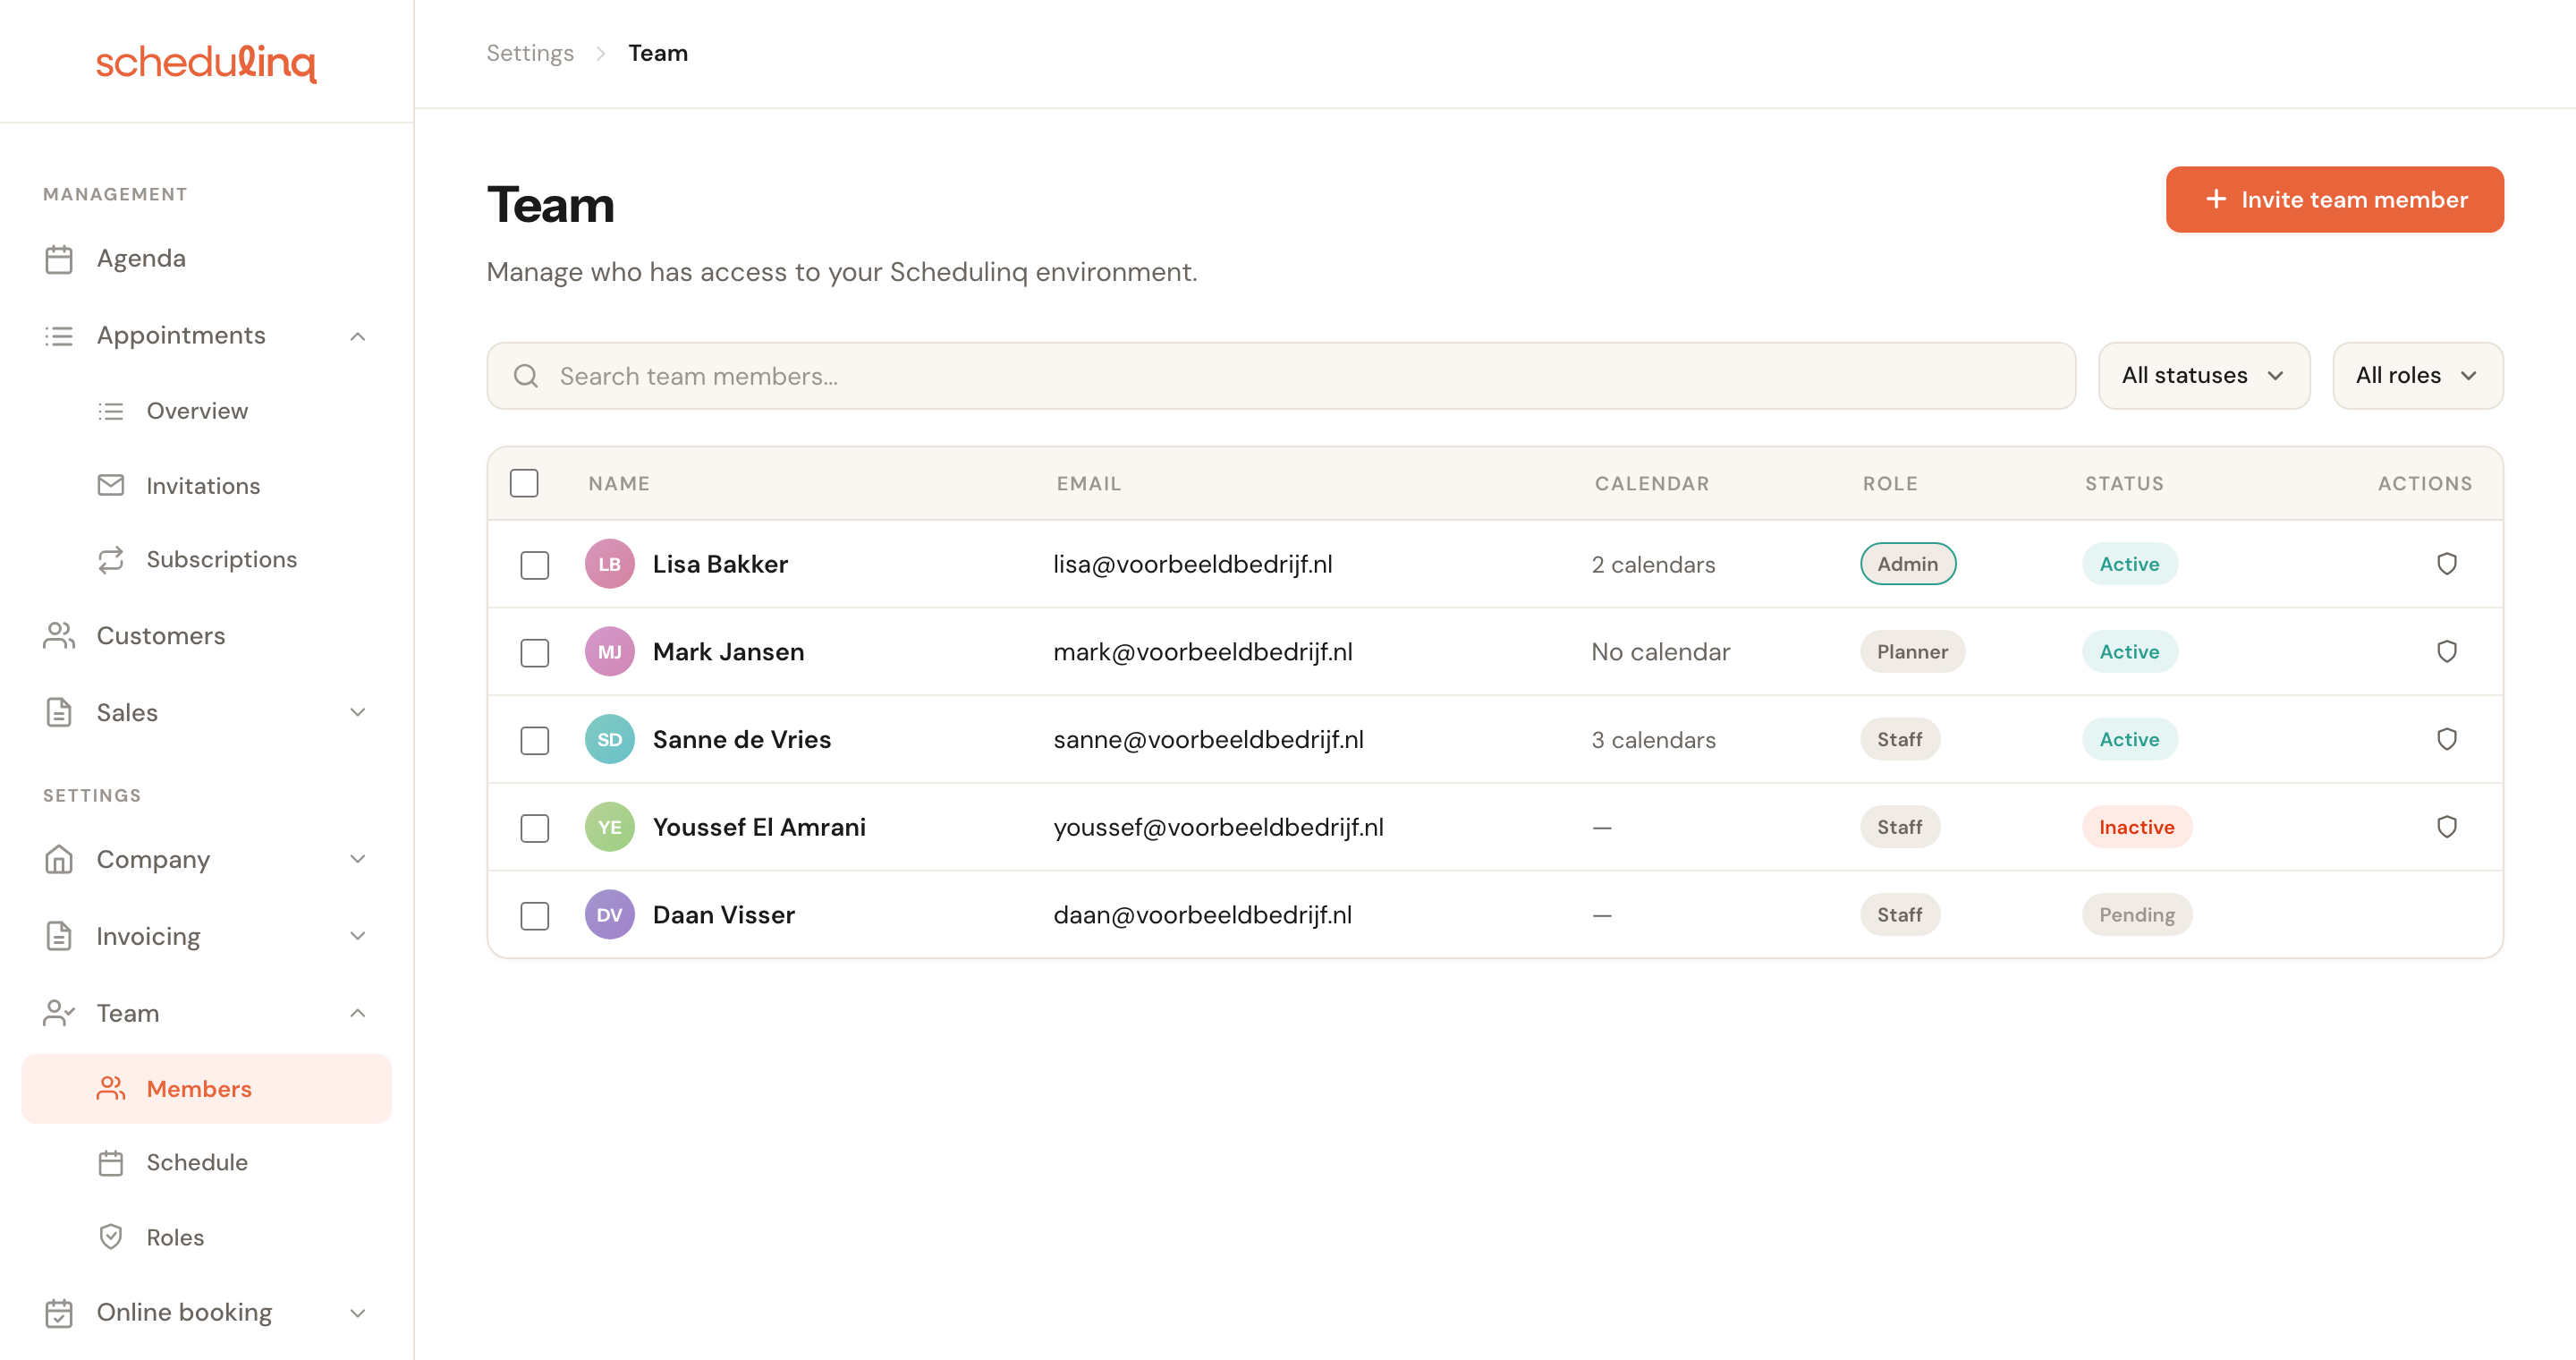Click the Search team members field

1281,376
